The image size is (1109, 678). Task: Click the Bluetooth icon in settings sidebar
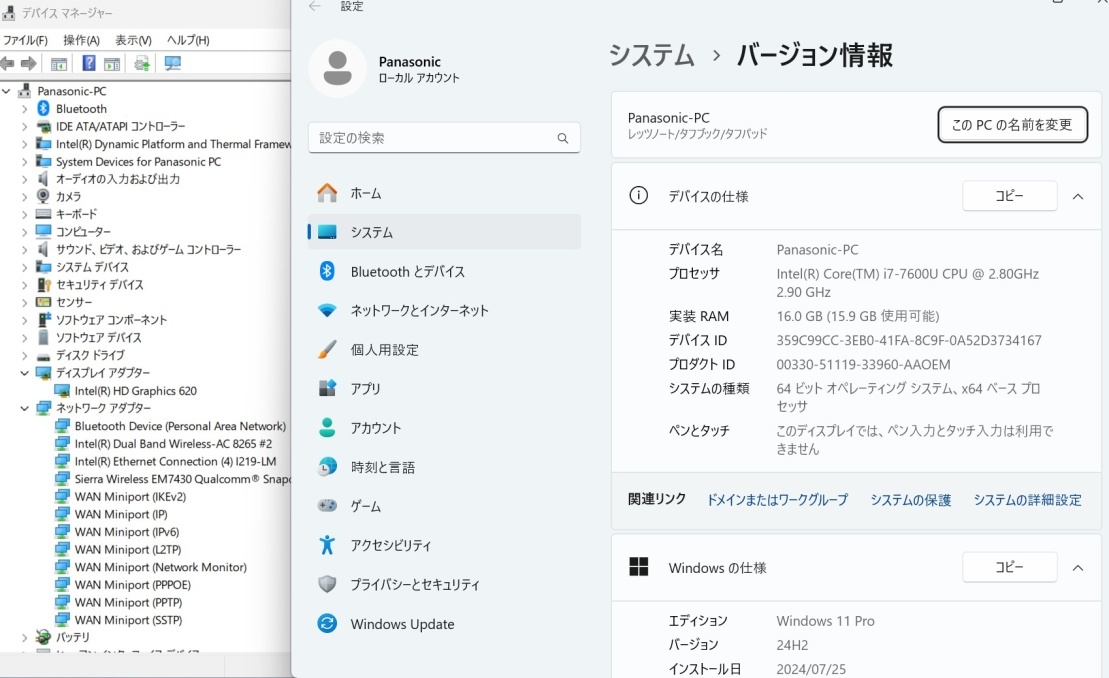(327, 271)
